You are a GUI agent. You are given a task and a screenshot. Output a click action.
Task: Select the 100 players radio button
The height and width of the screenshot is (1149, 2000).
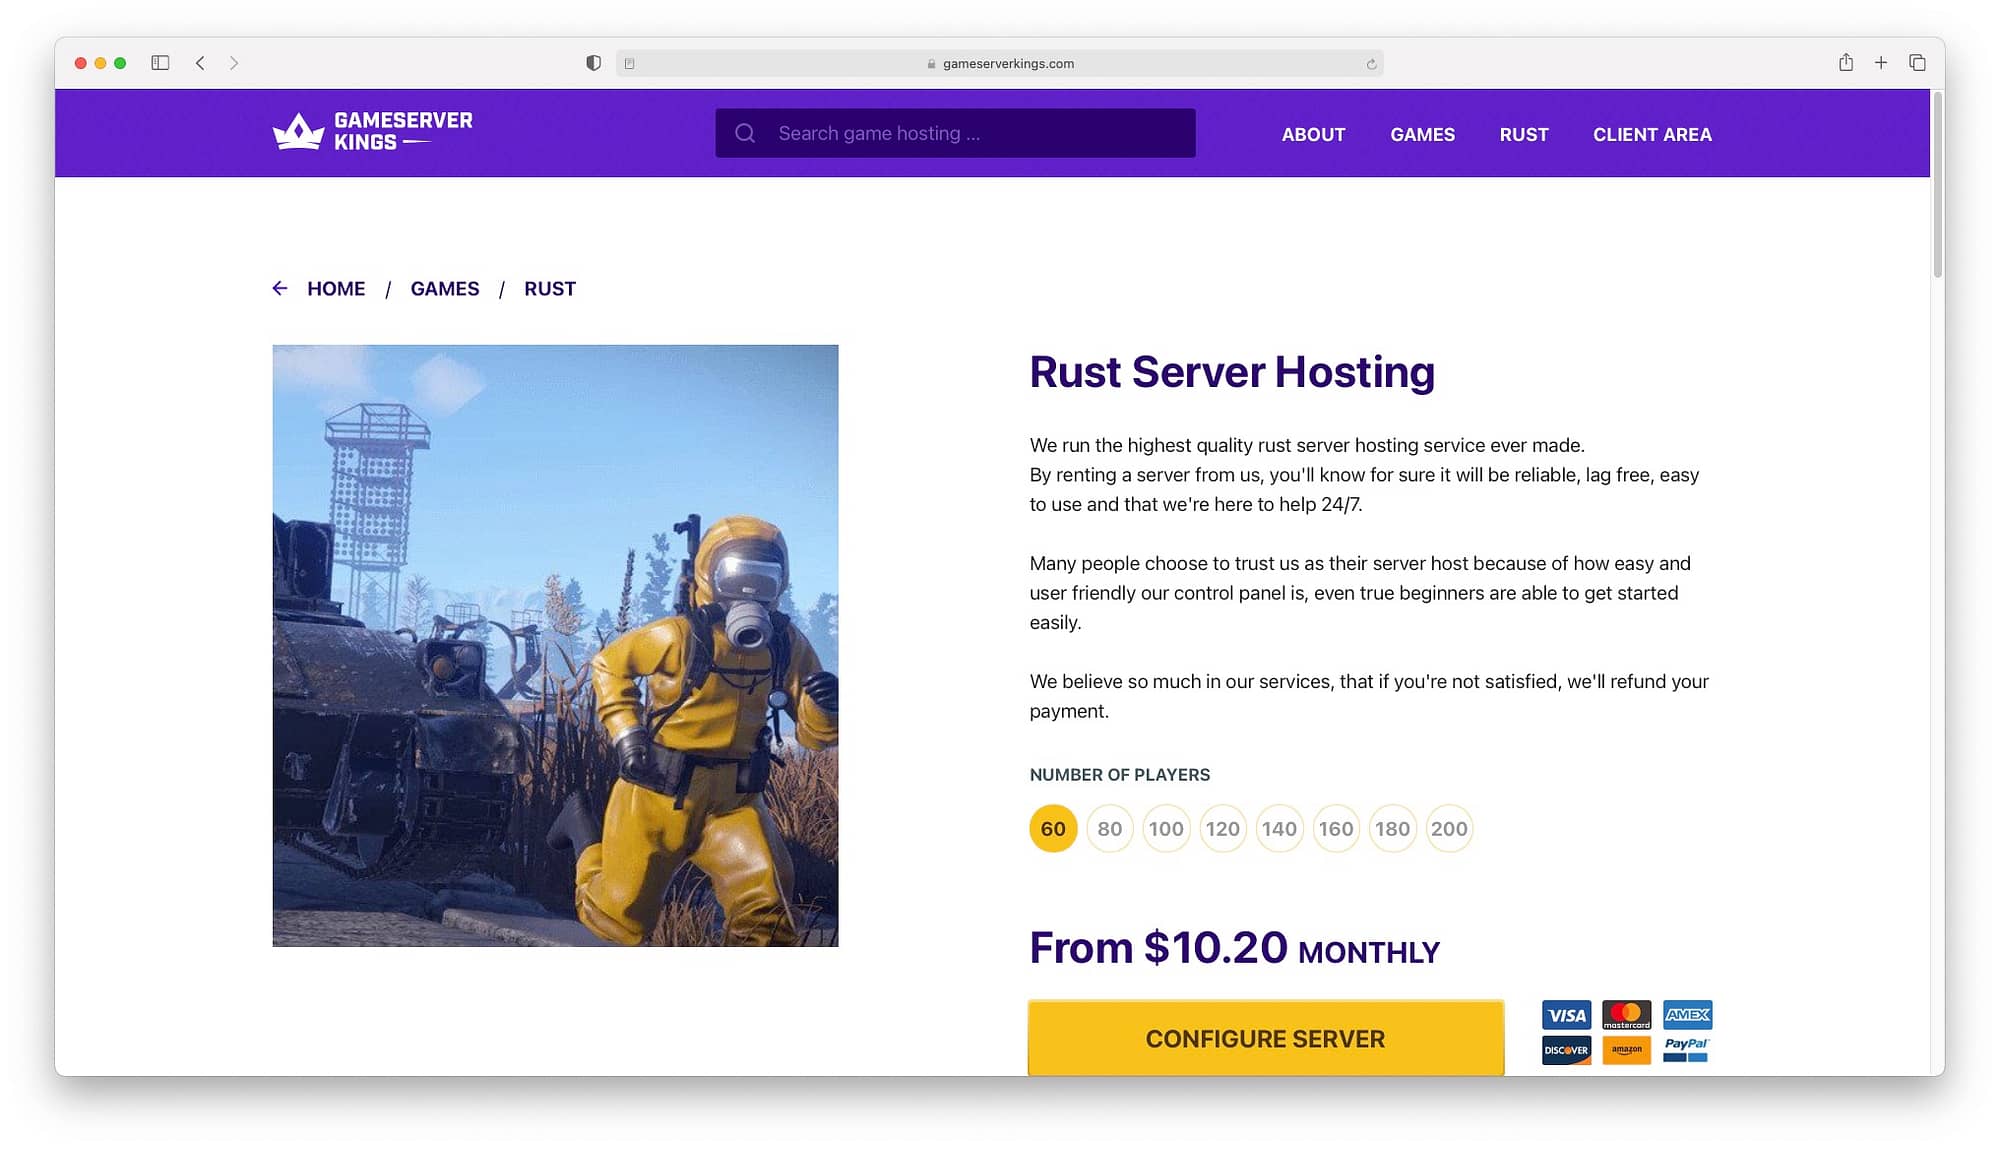tap(1165, 827)
